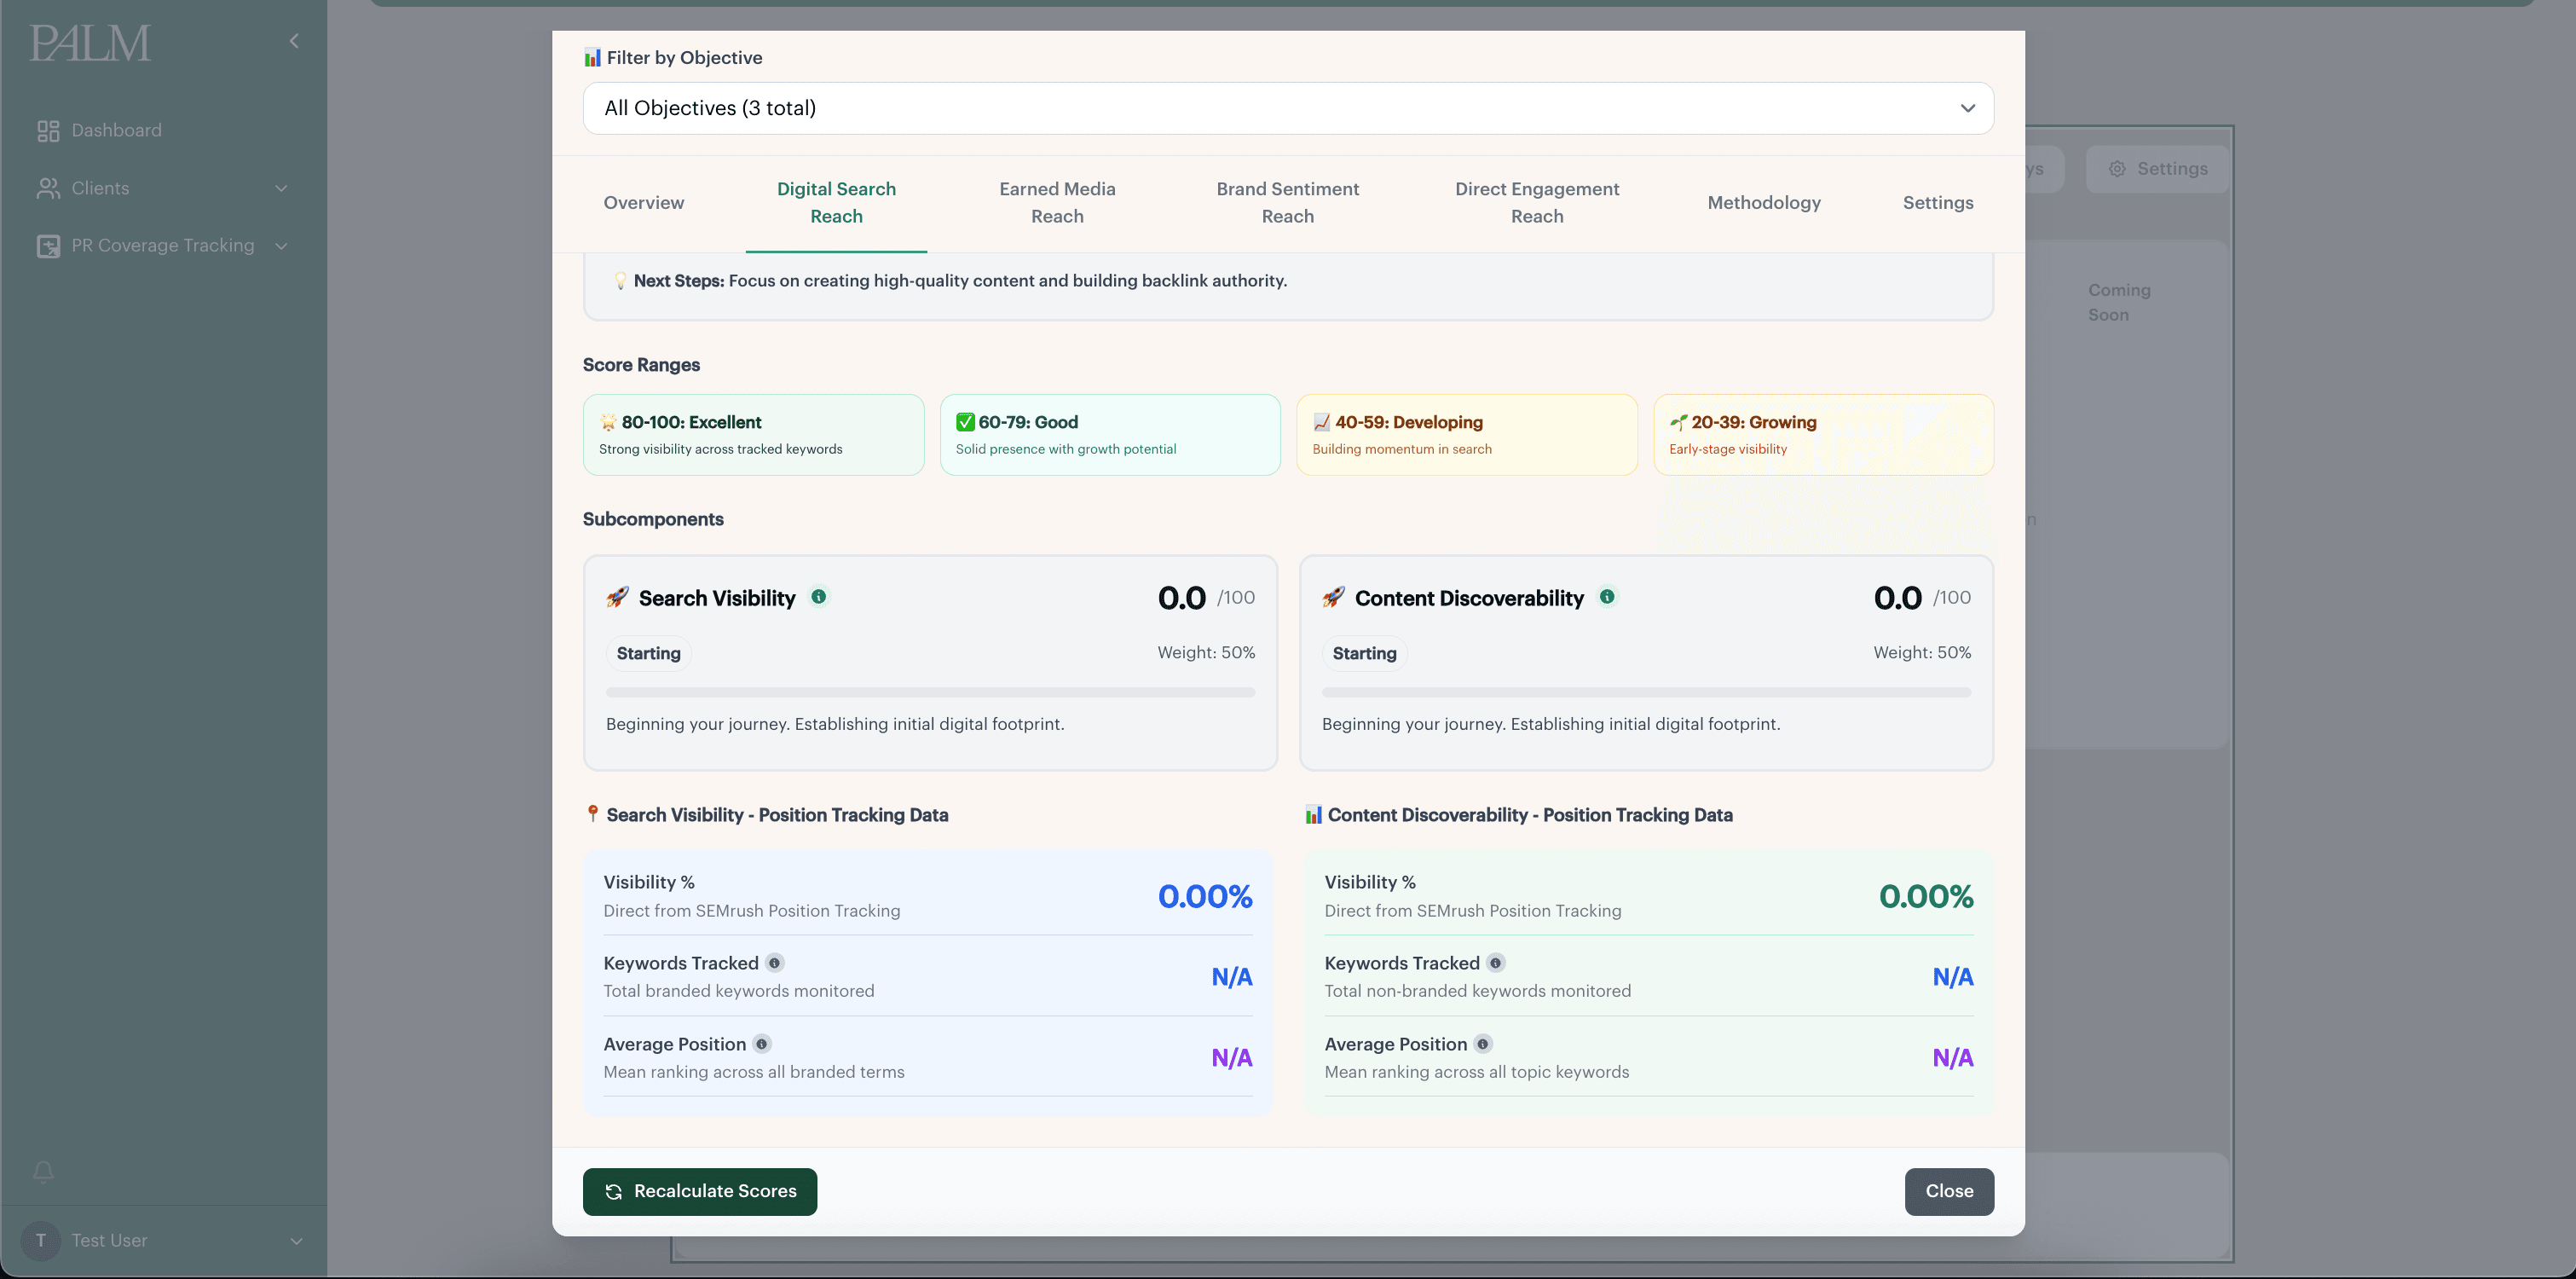Click the 80-100 Excellent score card
The width and height of the screenshot is (2576, 1279).
coord(753,435)
